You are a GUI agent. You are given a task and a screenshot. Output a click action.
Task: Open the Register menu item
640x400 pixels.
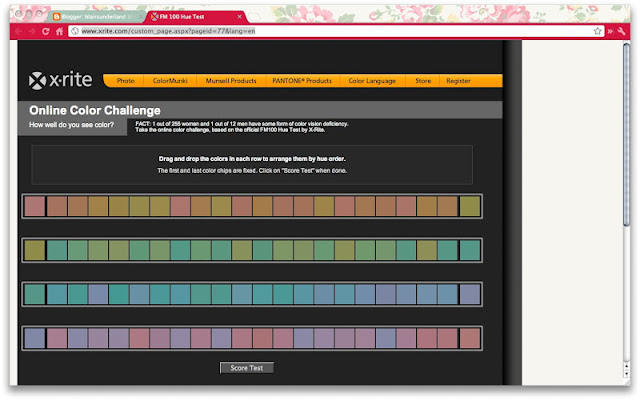tap(458, 81)
